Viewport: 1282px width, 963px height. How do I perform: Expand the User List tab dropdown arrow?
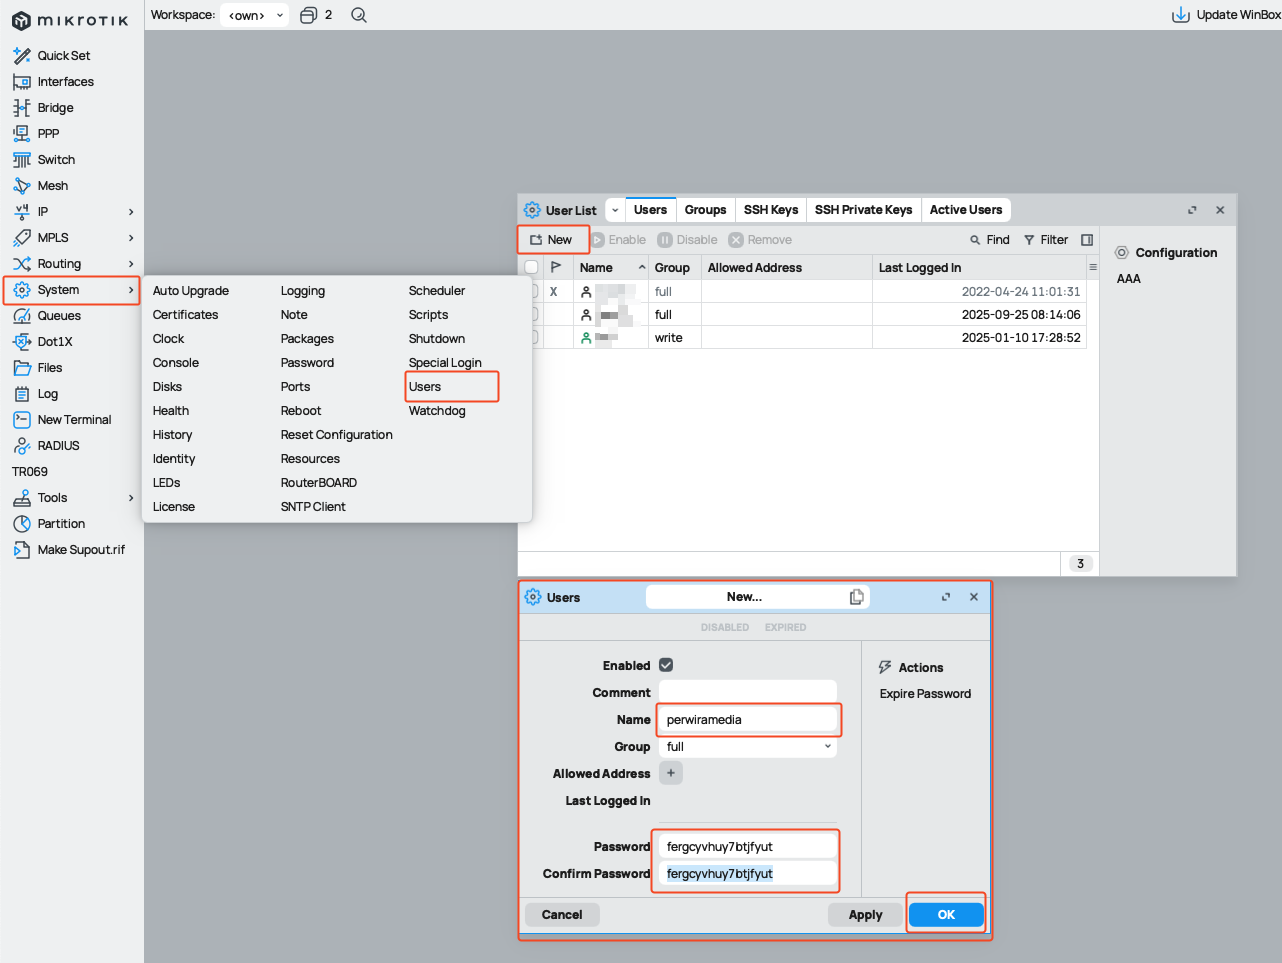tap(615, 210)
